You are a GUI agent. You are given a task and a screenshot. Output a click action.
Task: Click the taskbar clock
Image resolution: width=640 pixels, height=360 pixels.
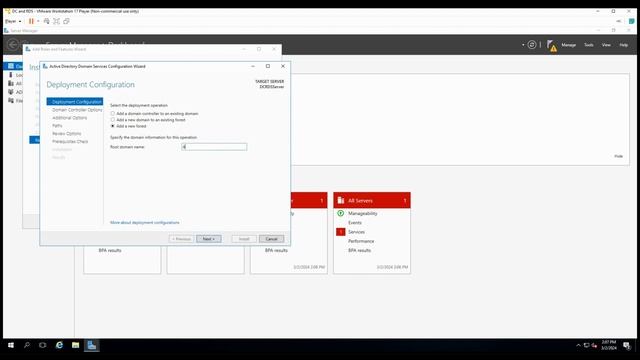pos(609,345)
